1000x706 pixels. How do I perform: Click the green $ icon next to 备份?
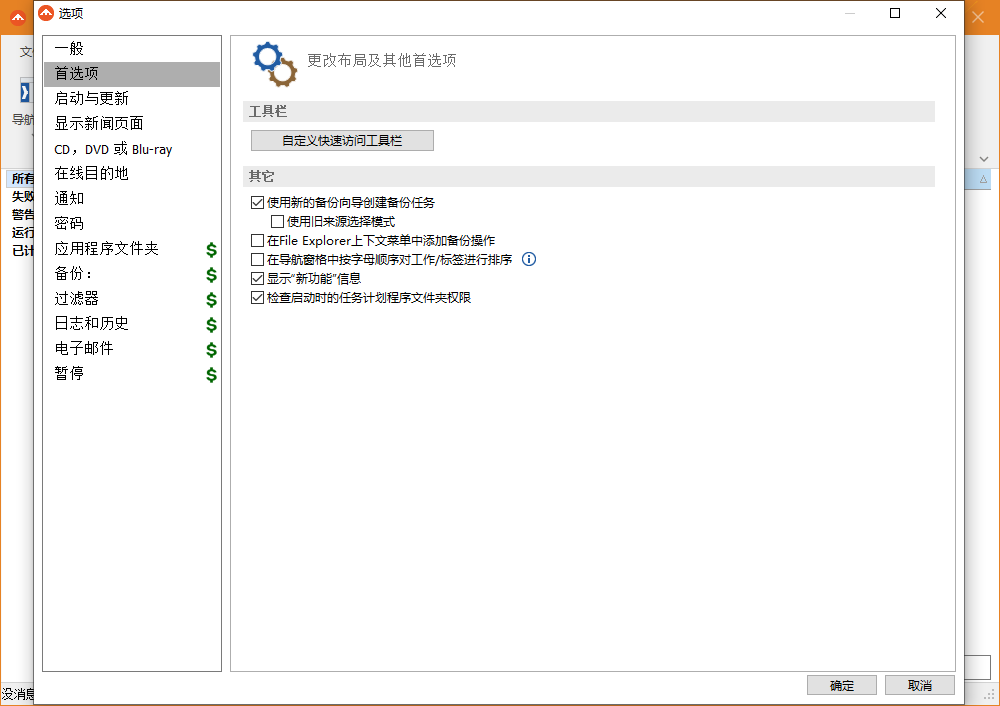tap(210, 274)
